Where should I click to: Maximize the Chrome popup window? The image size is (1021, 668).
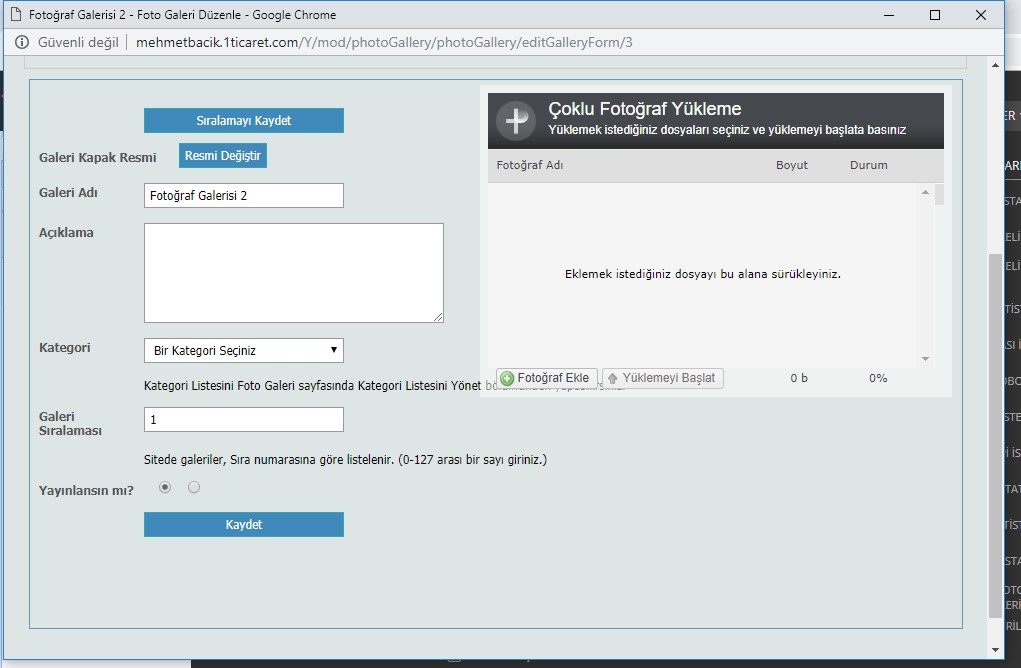click(x=934, y=15)
